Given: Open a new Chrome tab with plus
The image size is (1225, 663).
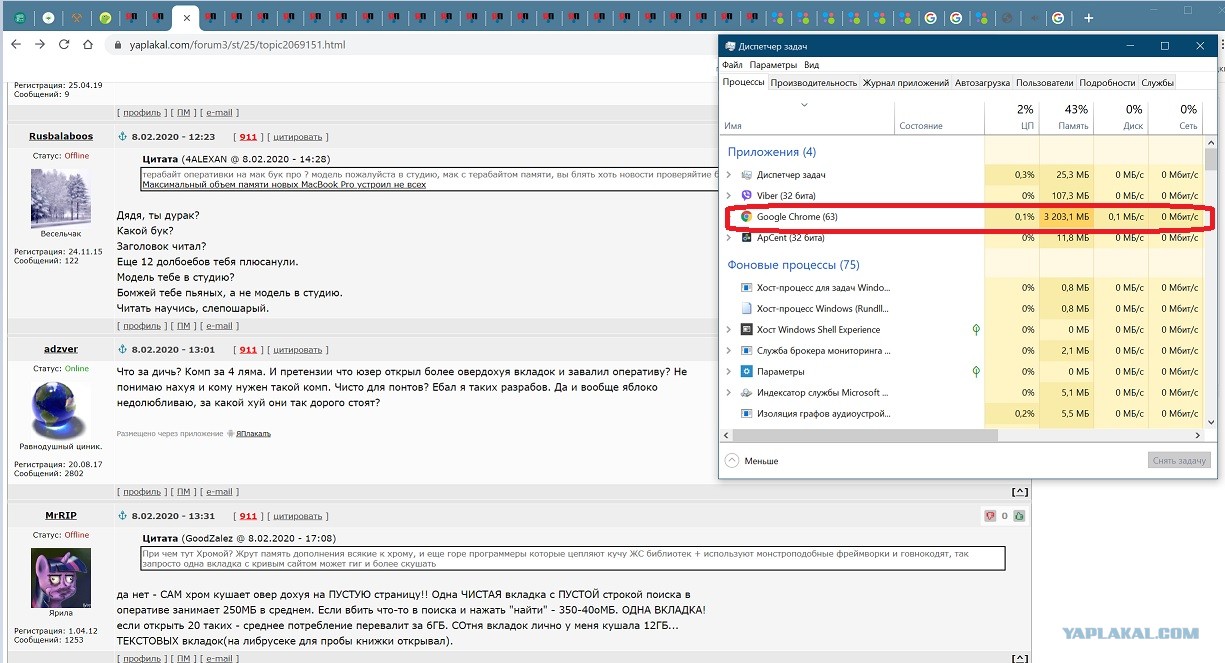Looking at the screenshot, I should coord(1089,18).
